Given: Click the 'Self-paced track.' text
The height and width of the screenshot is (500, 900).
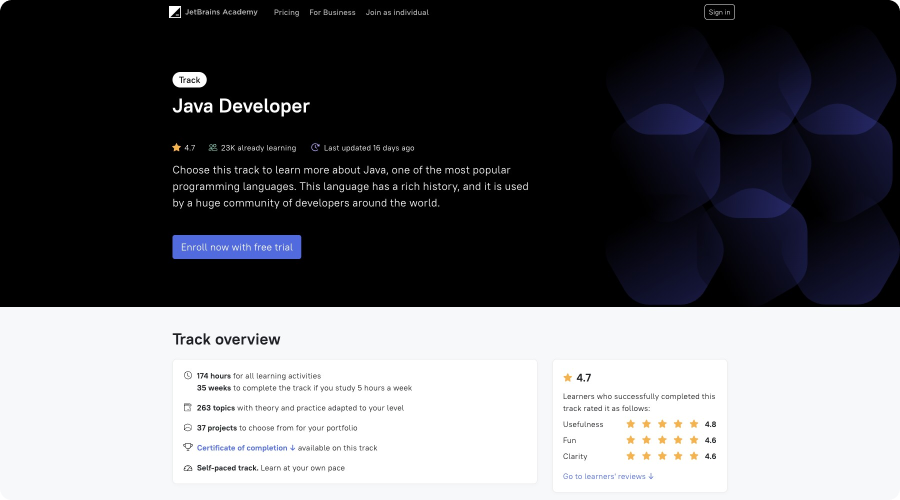Looking at the screenshot, I should click(227, 468).
